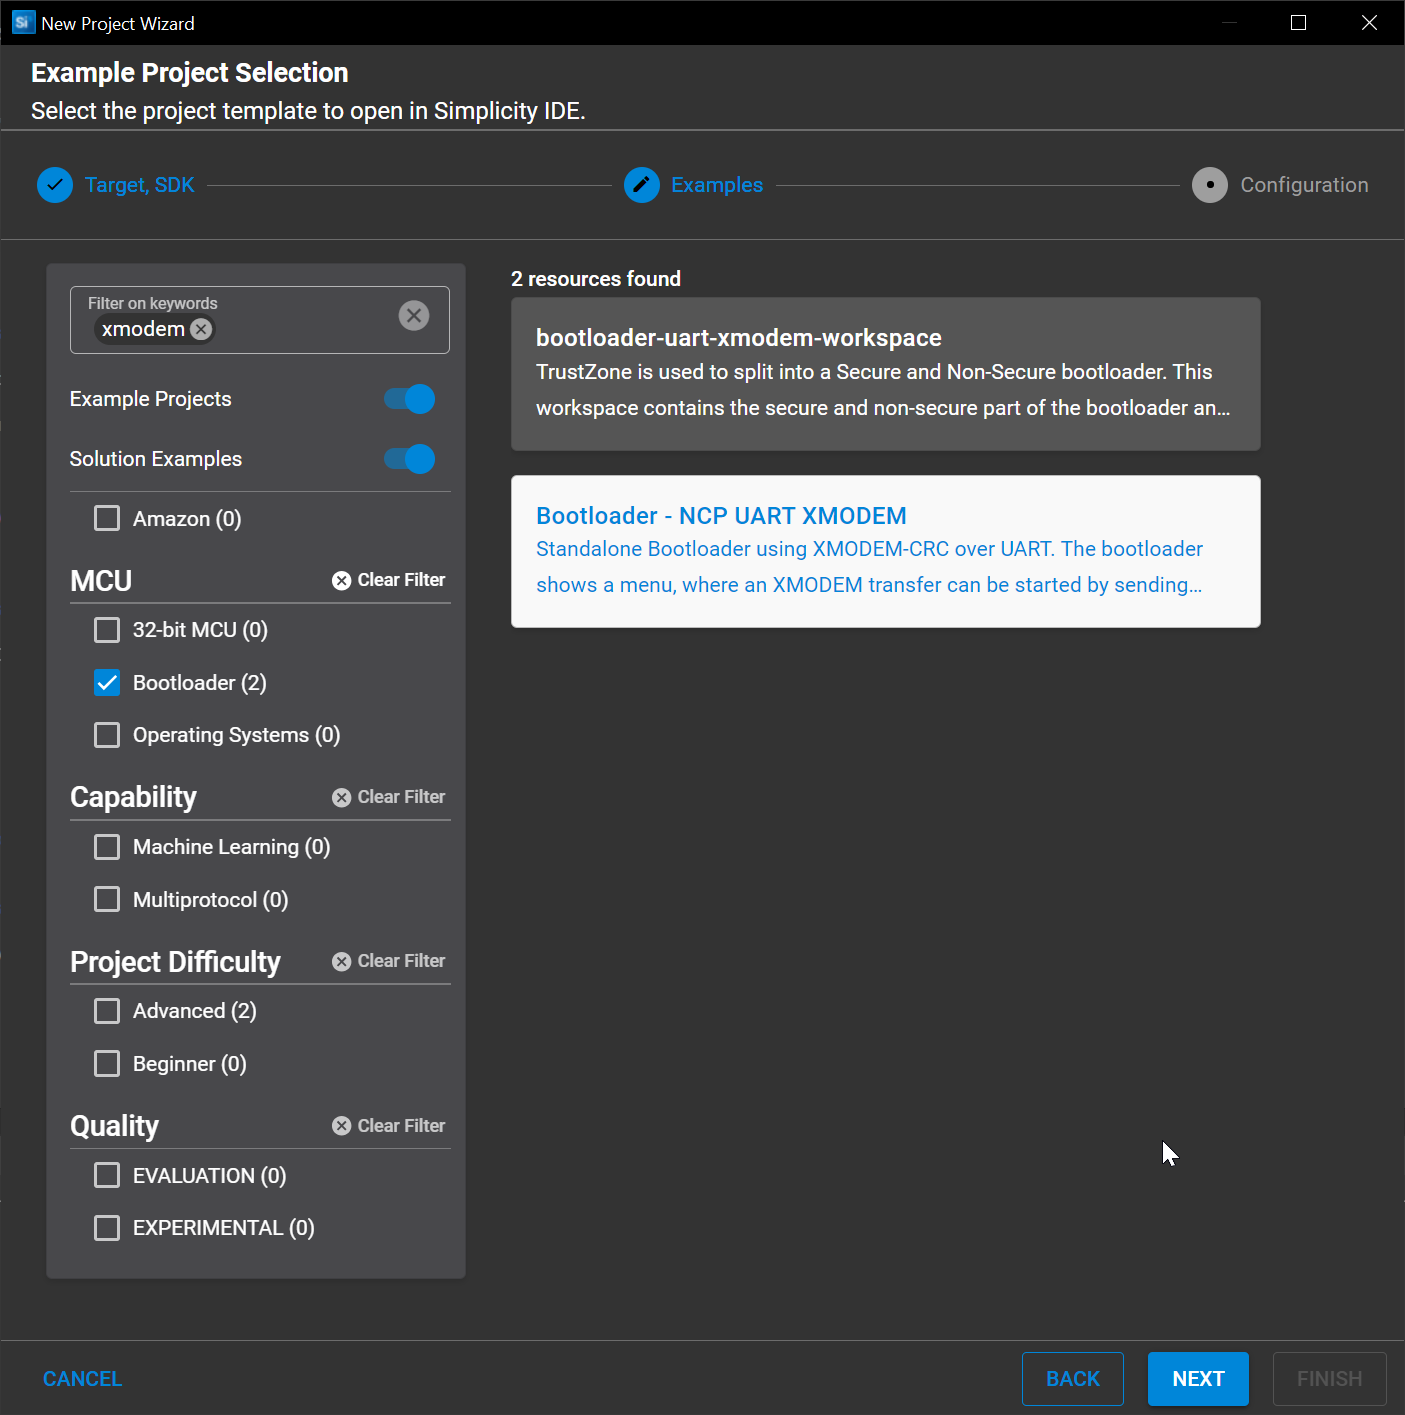
Task: Click the 'Project Difficulty' section heading
Action: tap(176, 962)
